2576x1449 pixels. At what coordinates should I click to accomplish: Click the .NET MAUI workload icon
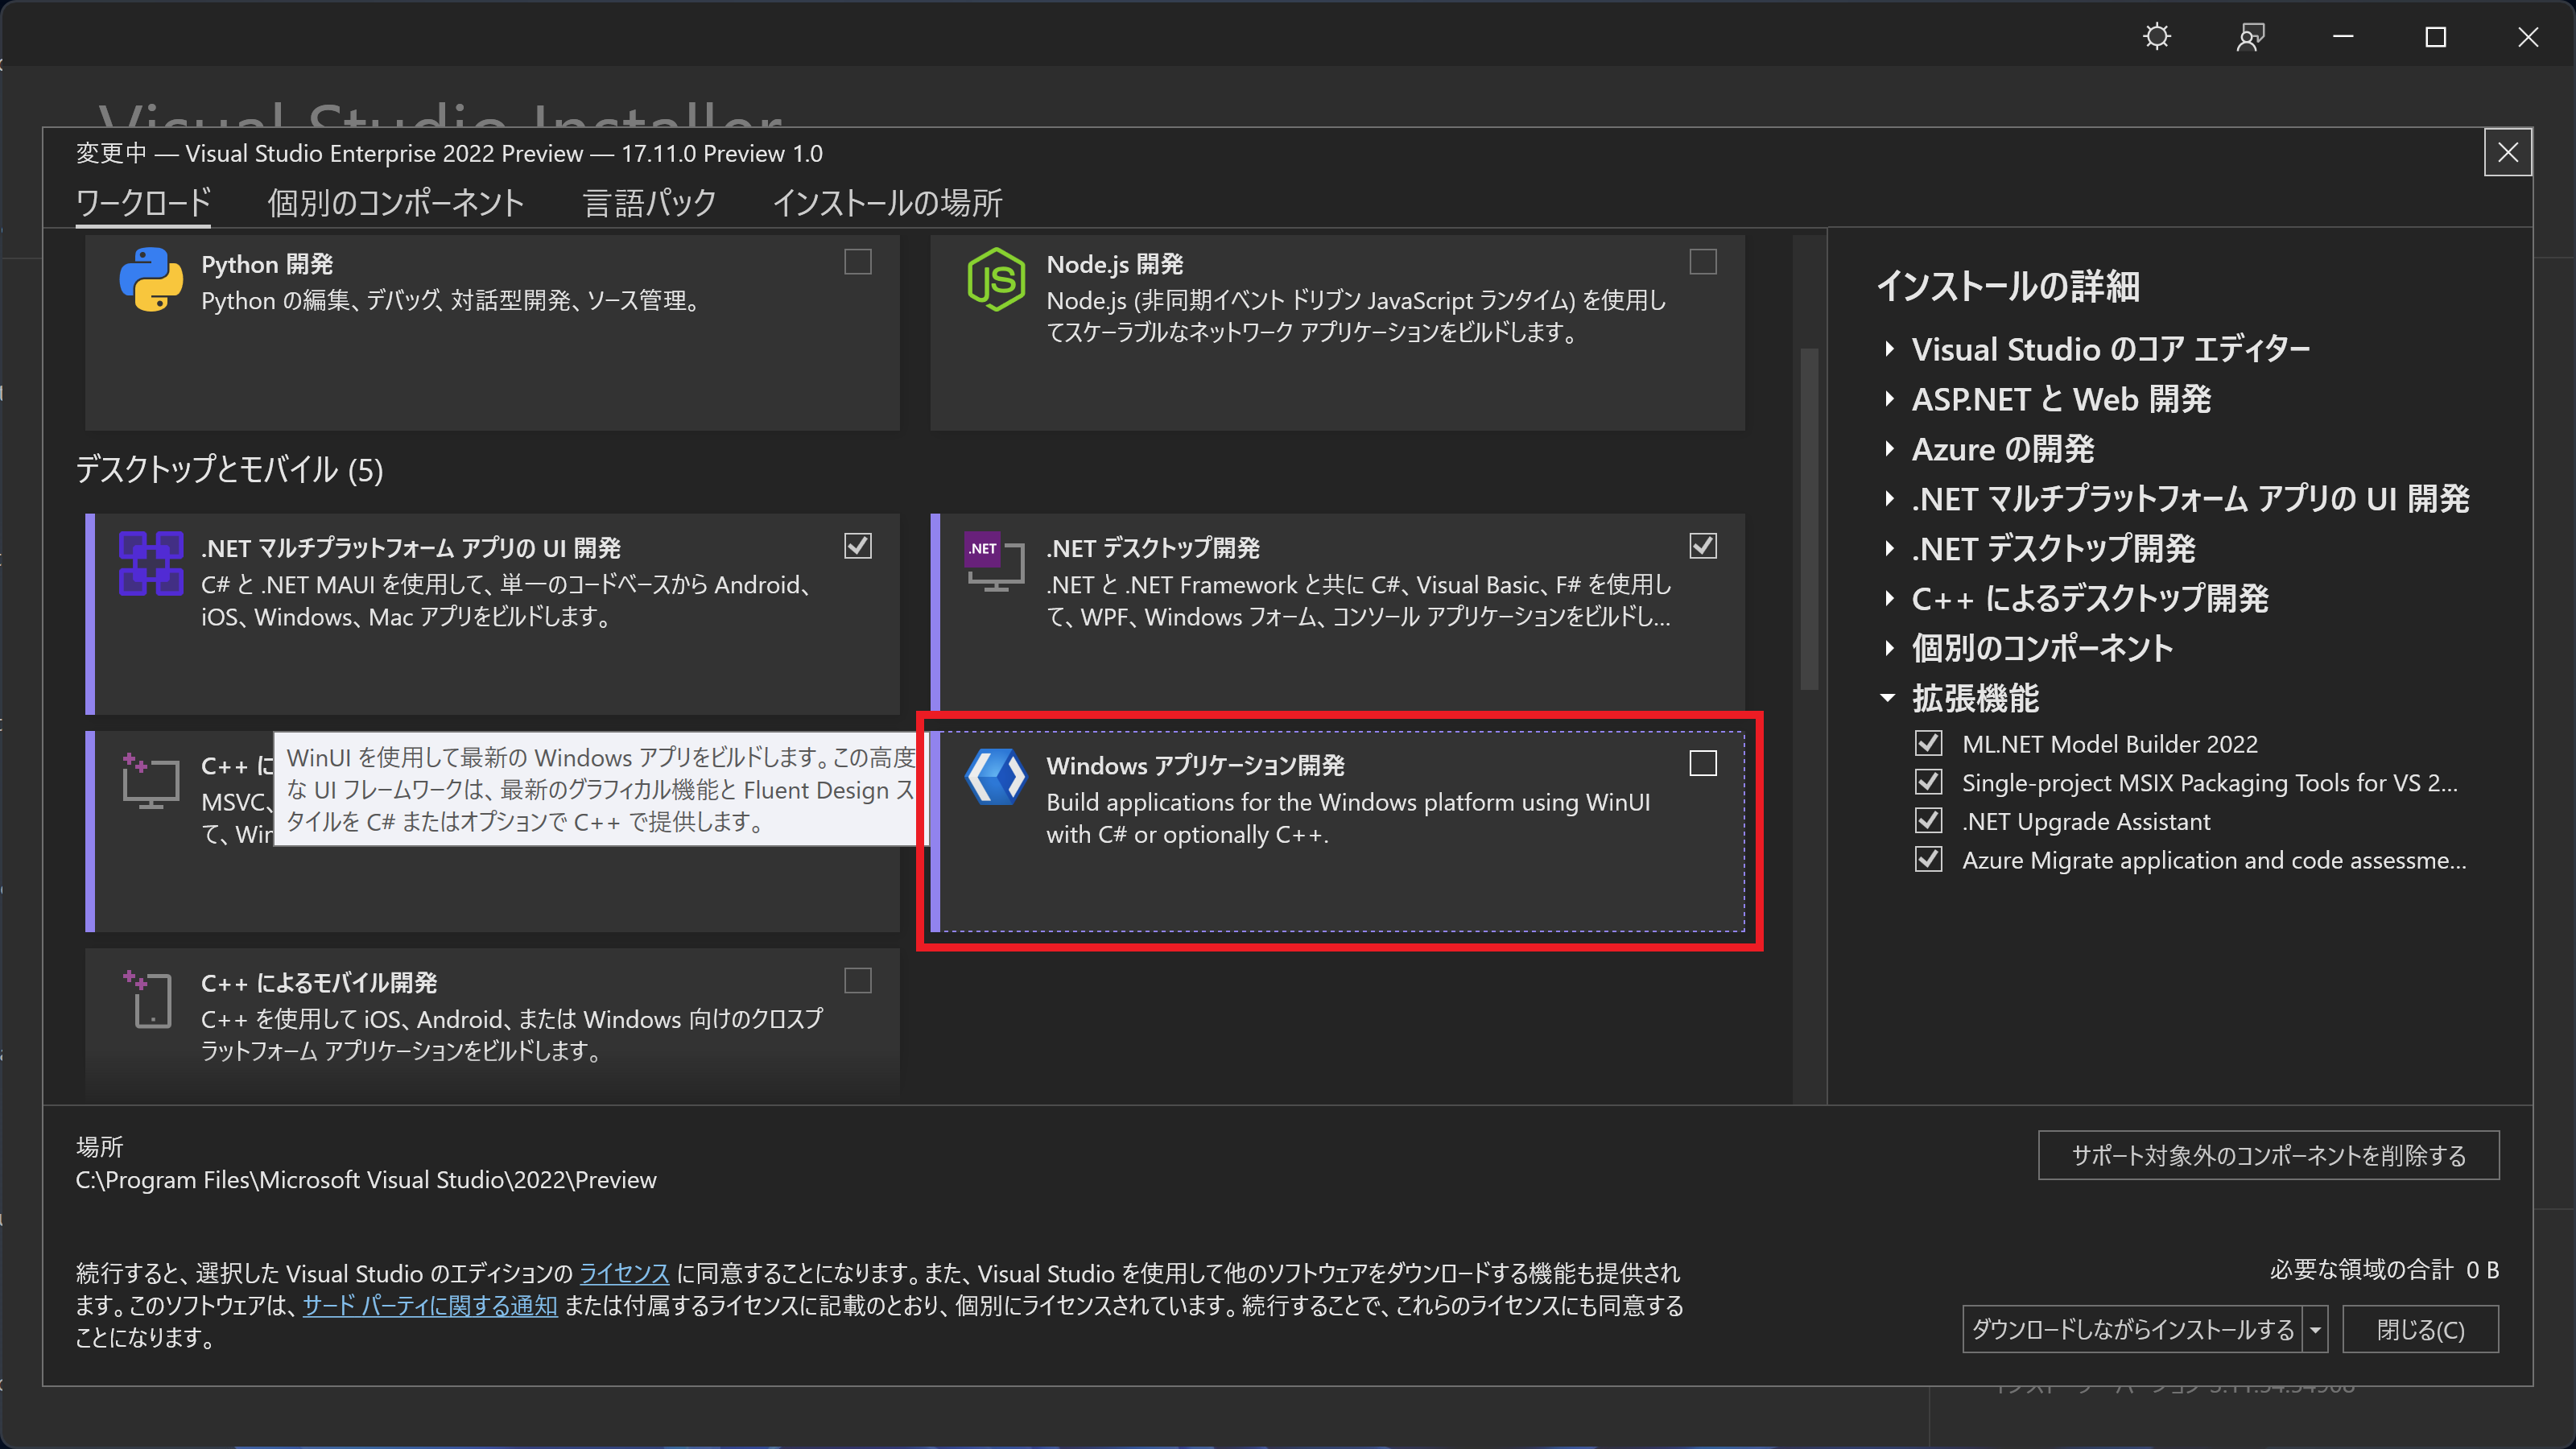click(x=151, y=563)
